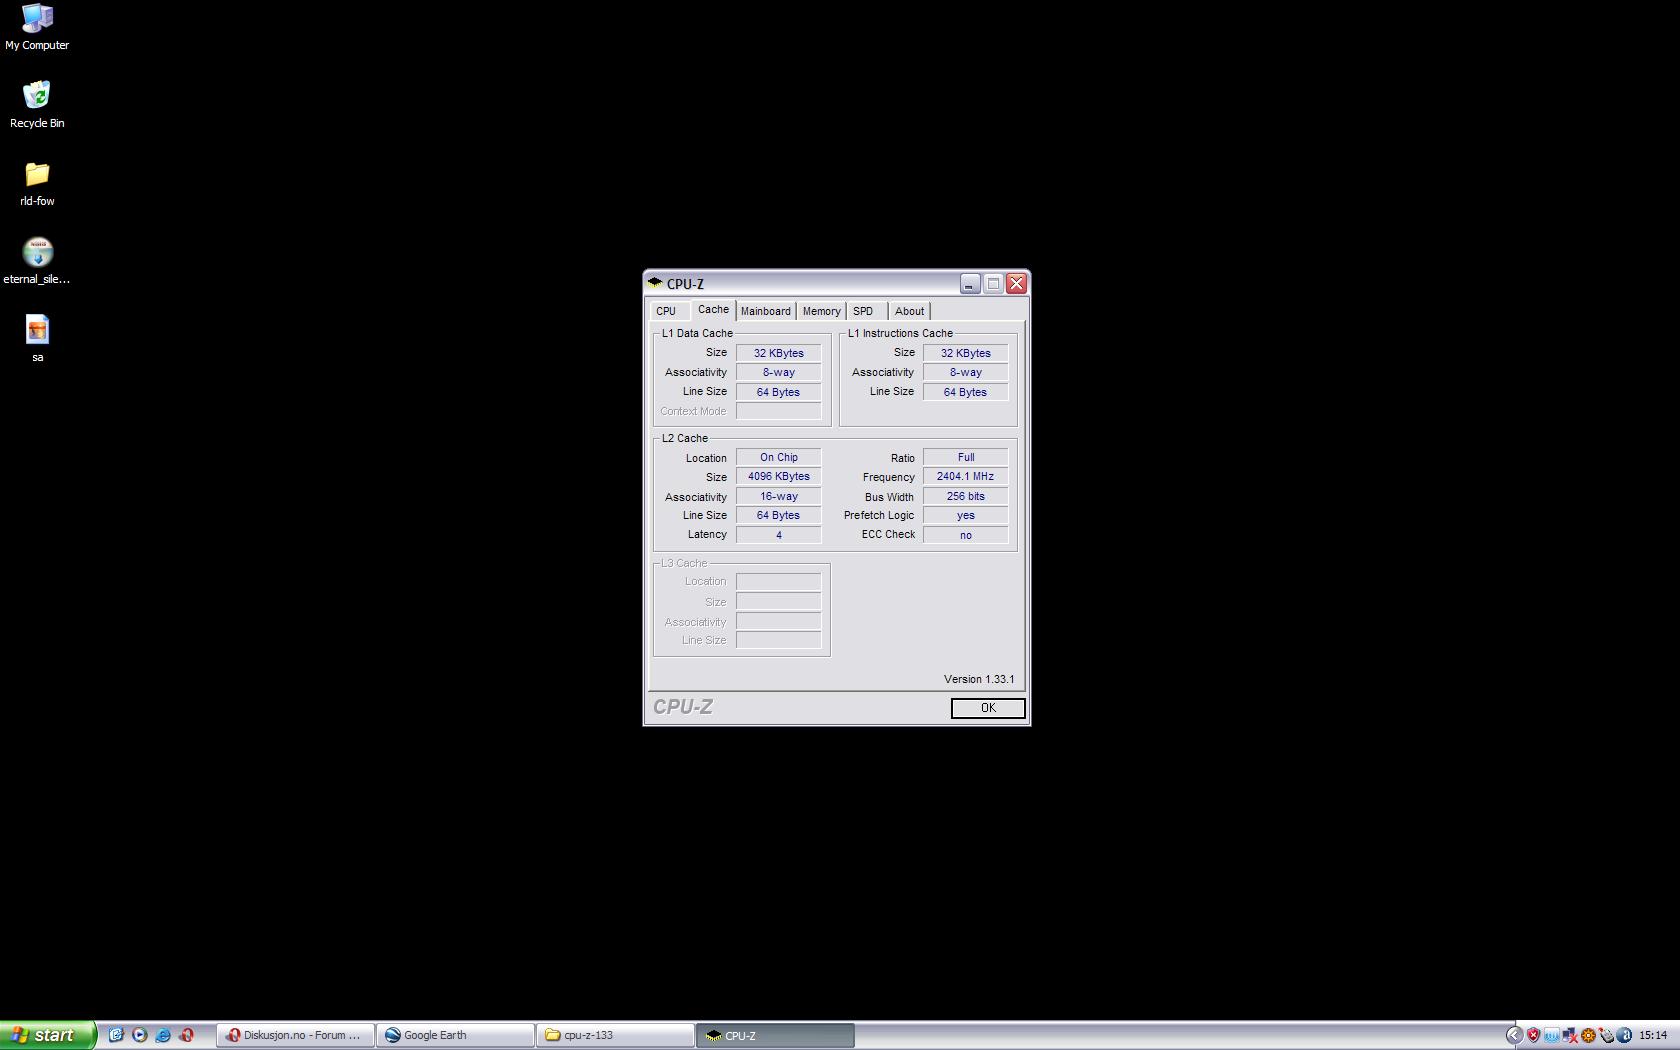Click L1 Data Cache Size field 32 KBytes

coord(778,353)
